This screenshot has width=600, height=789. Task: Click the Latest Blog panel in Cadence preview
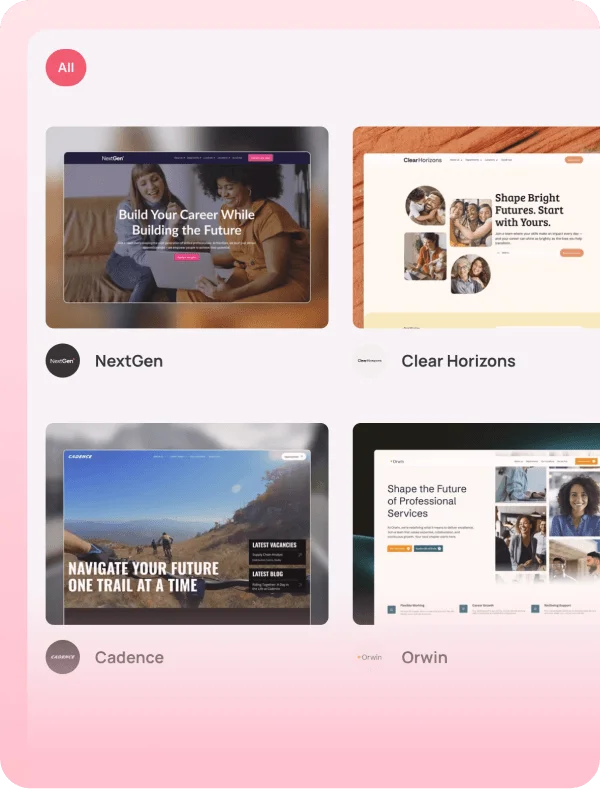[277, 580]
